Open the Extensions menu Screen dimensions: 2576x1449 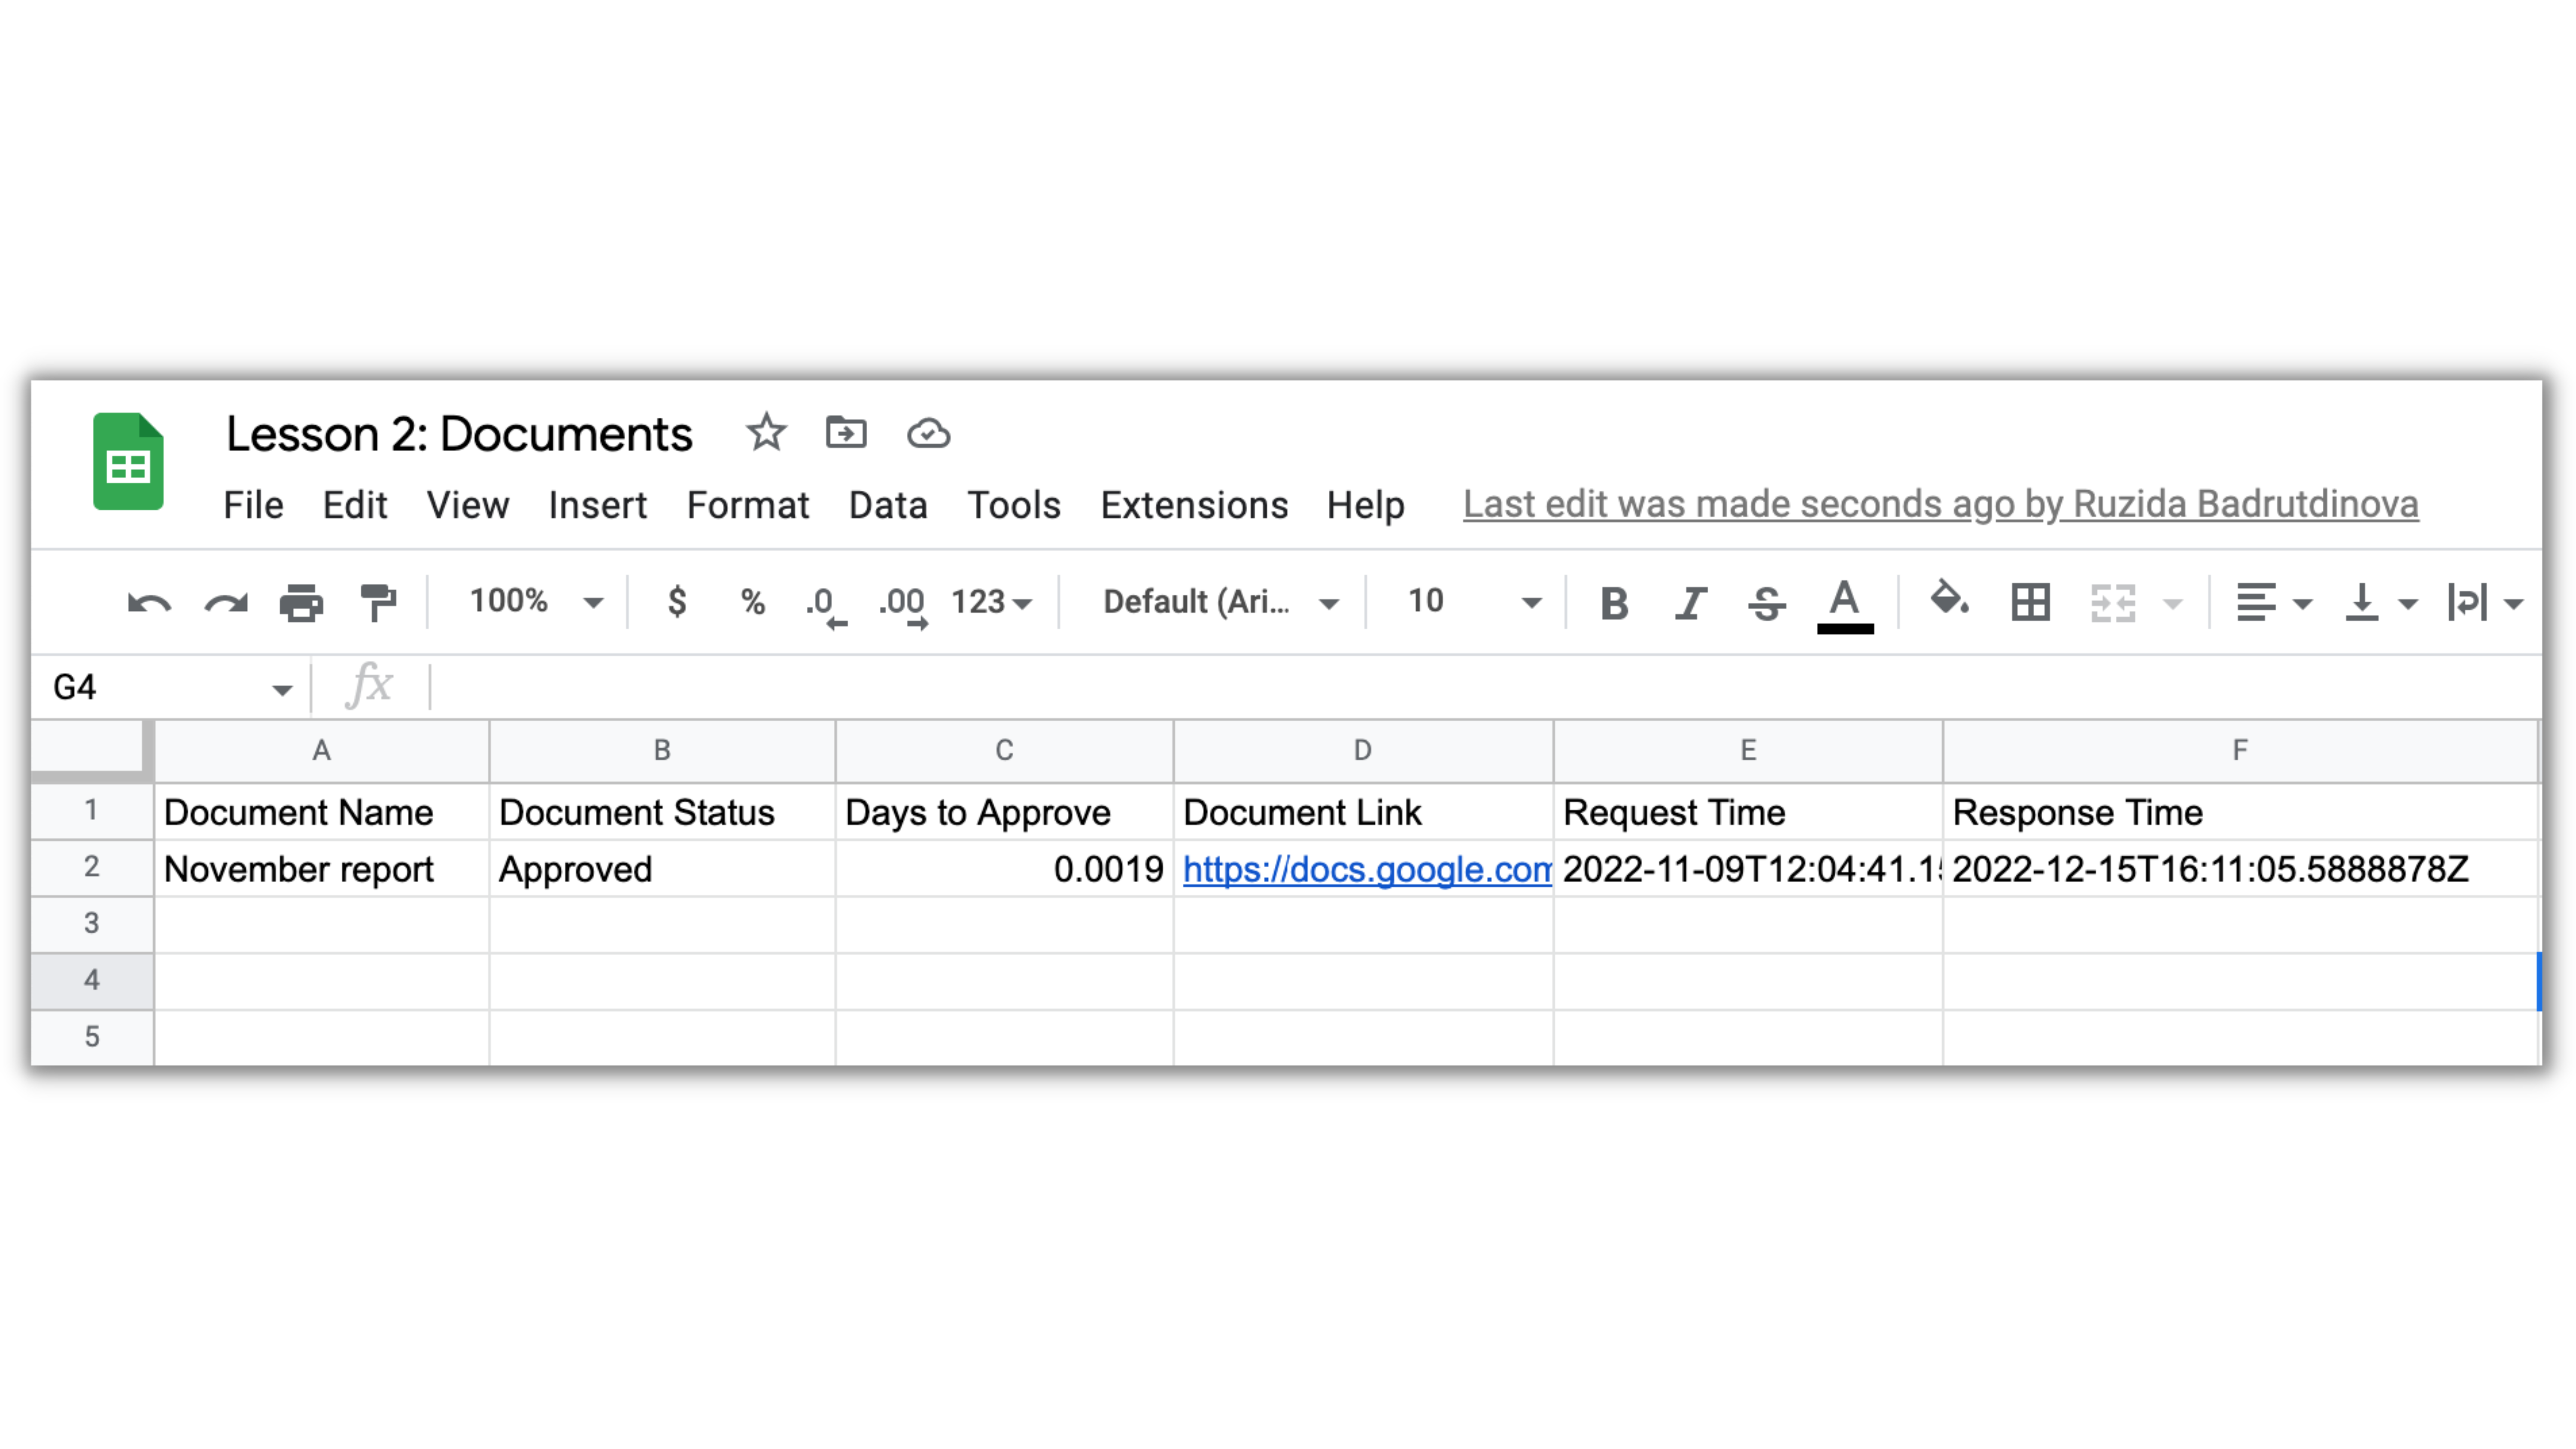[x=1194, y=505]
